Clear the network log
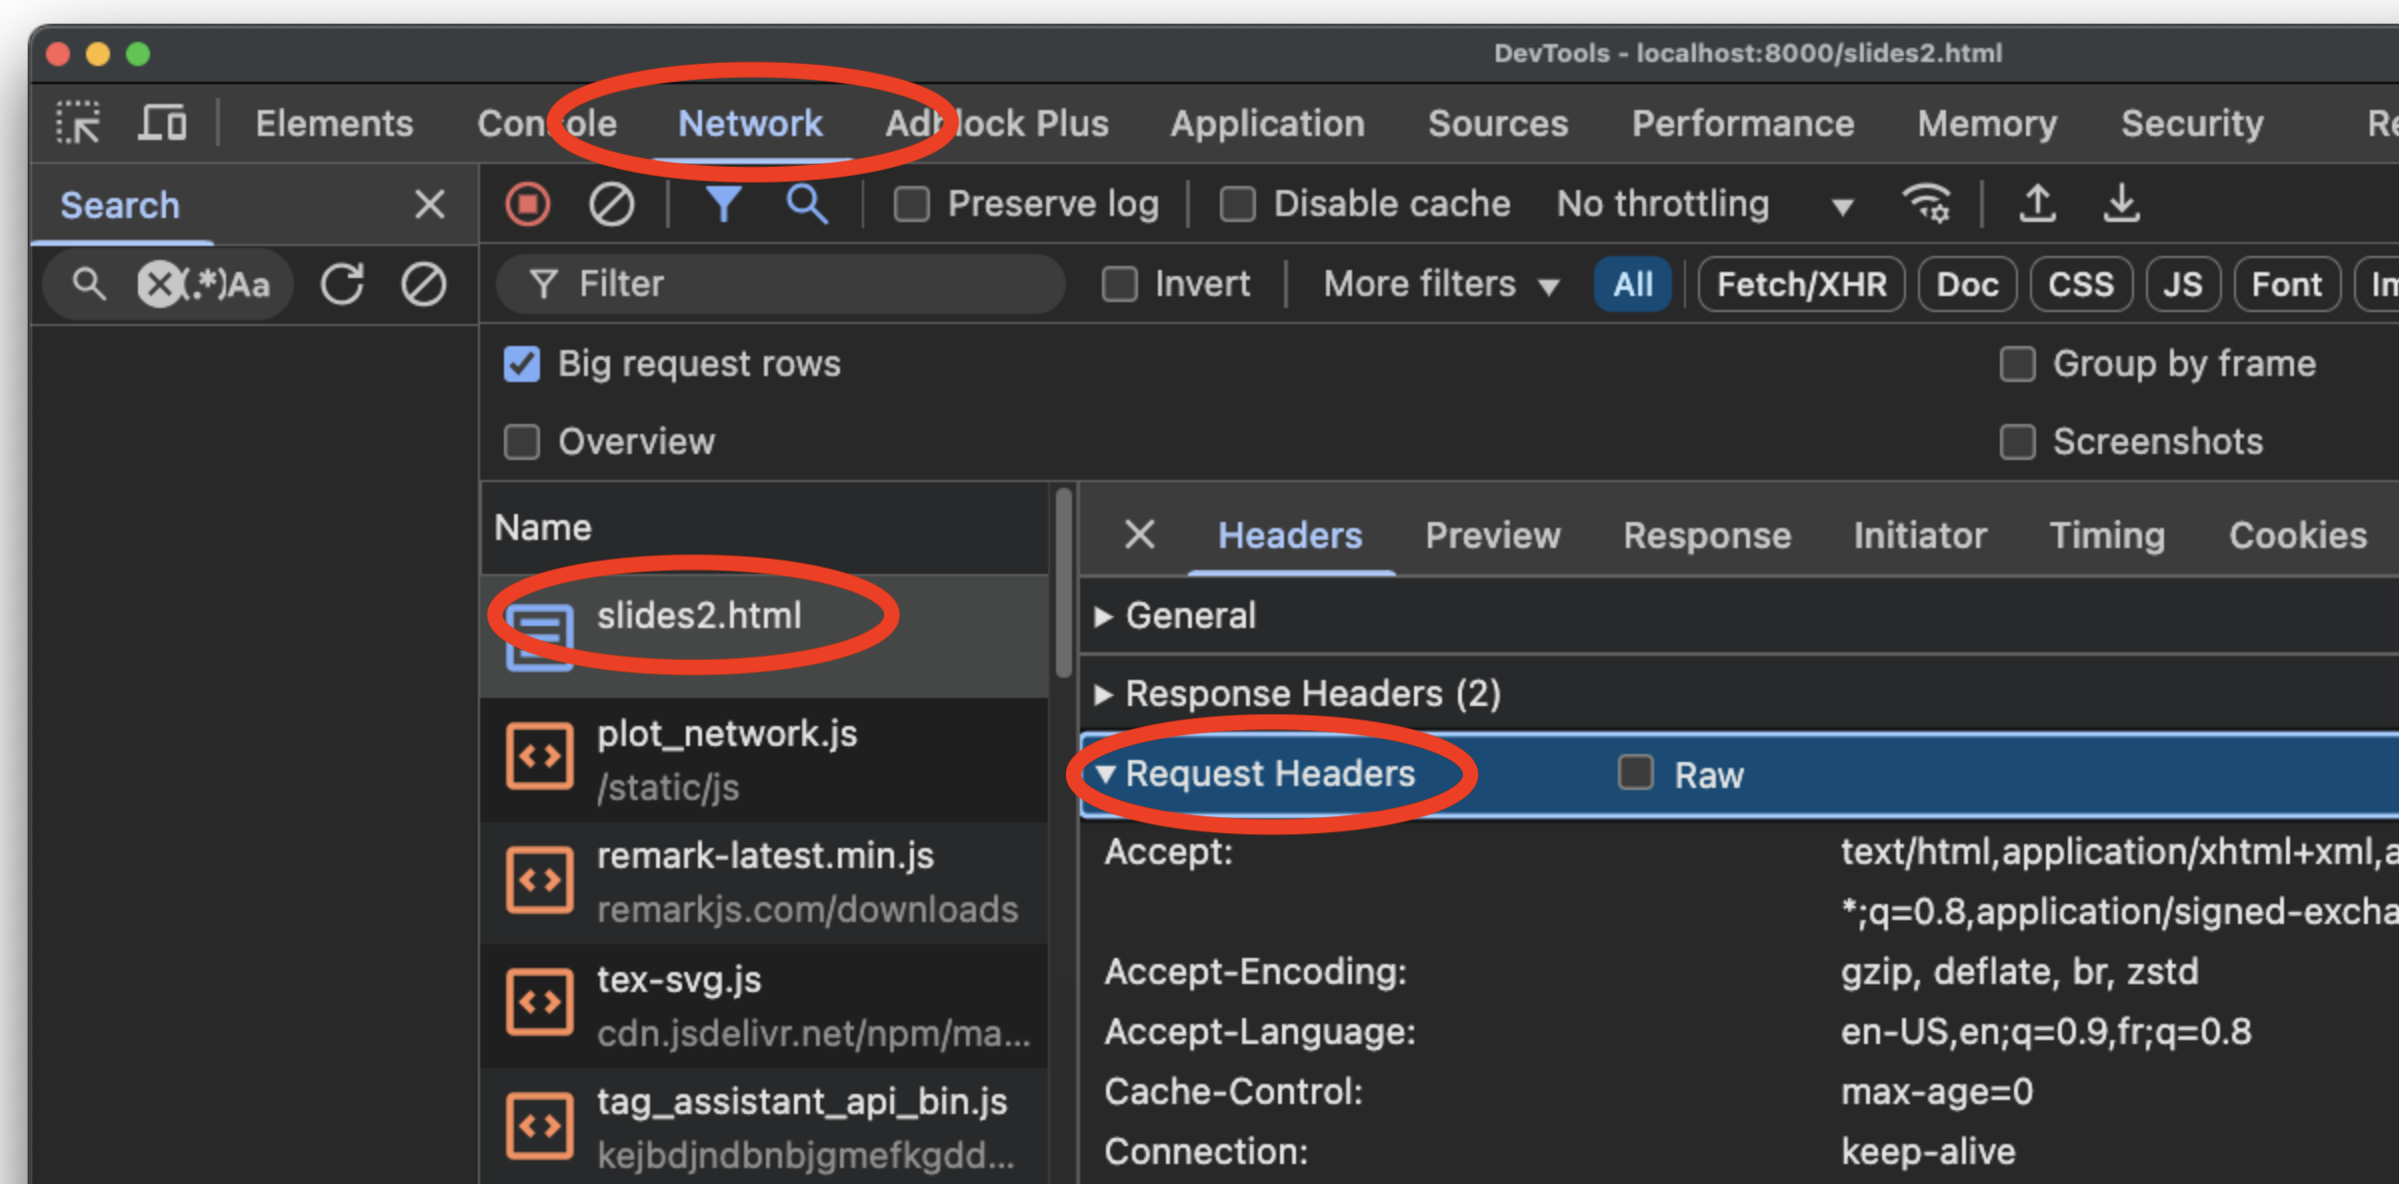Screen dimensions: 2399x1184 [611, 204]
